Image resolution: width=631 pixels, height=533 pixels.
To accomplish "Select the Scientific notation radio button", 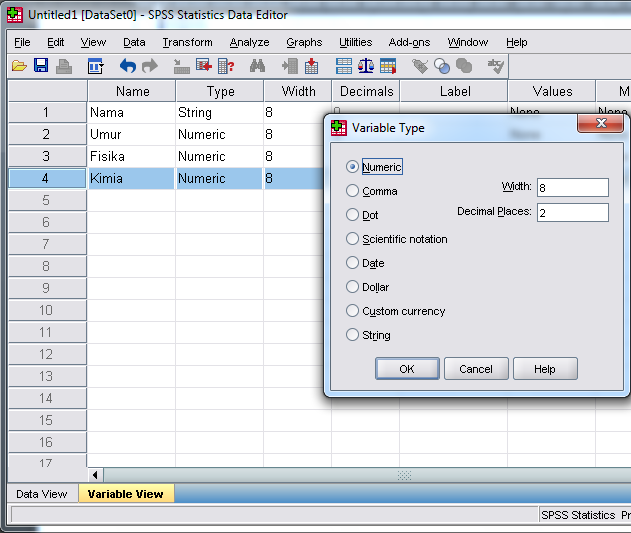I will [x=352, y=239].
